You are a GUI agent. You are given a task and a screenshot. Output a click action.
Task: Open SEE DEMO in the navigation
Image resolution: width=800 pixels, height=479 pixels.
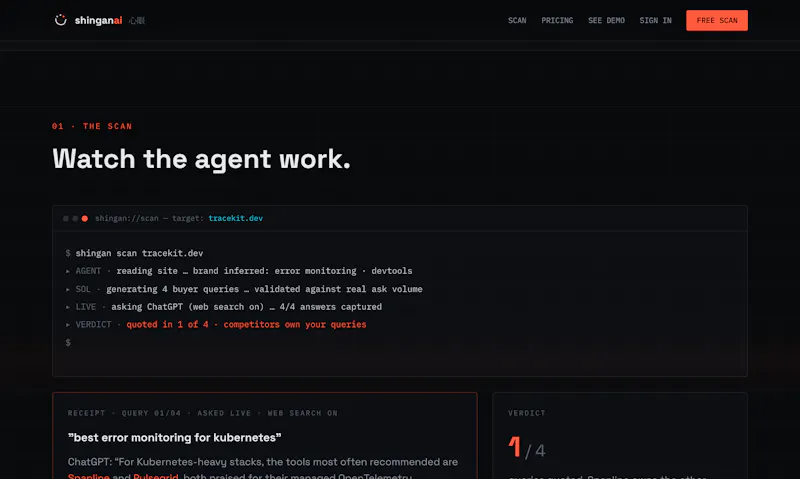(606, 20)
